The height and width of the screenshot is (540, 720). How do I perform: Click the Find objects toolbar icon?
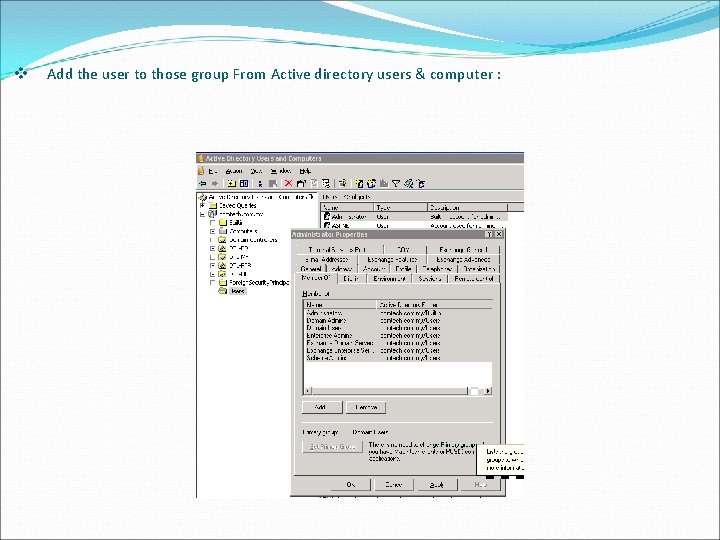click(x=409, y=184)
